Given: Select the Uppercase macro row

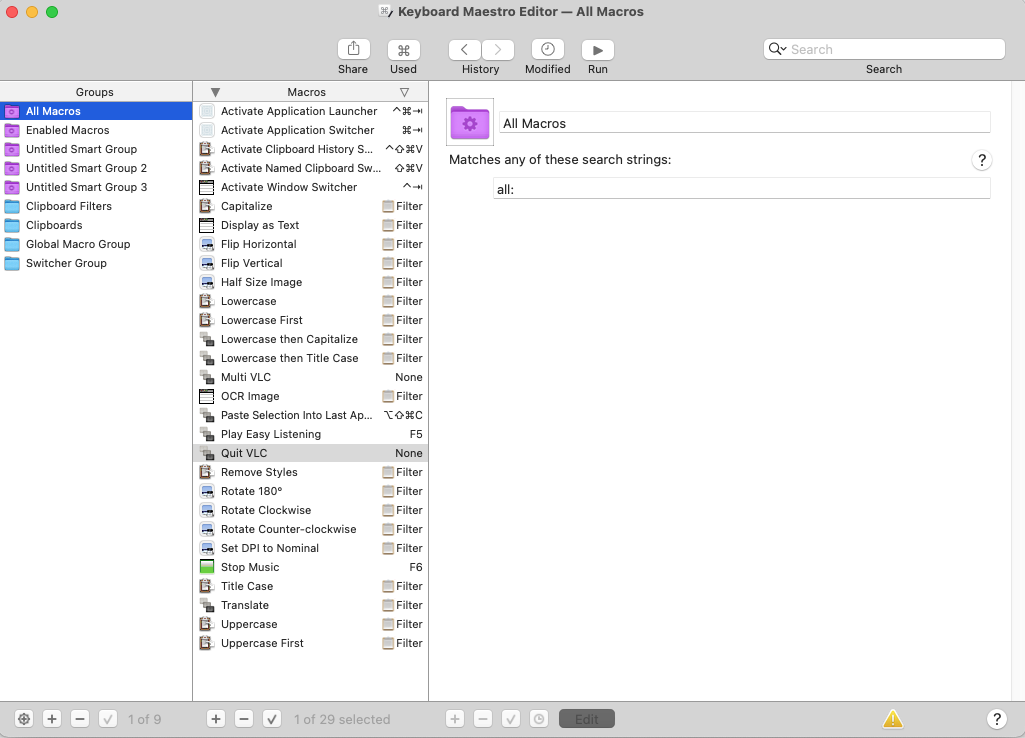Looking at the screenshot, I should [x=311, y=623].
